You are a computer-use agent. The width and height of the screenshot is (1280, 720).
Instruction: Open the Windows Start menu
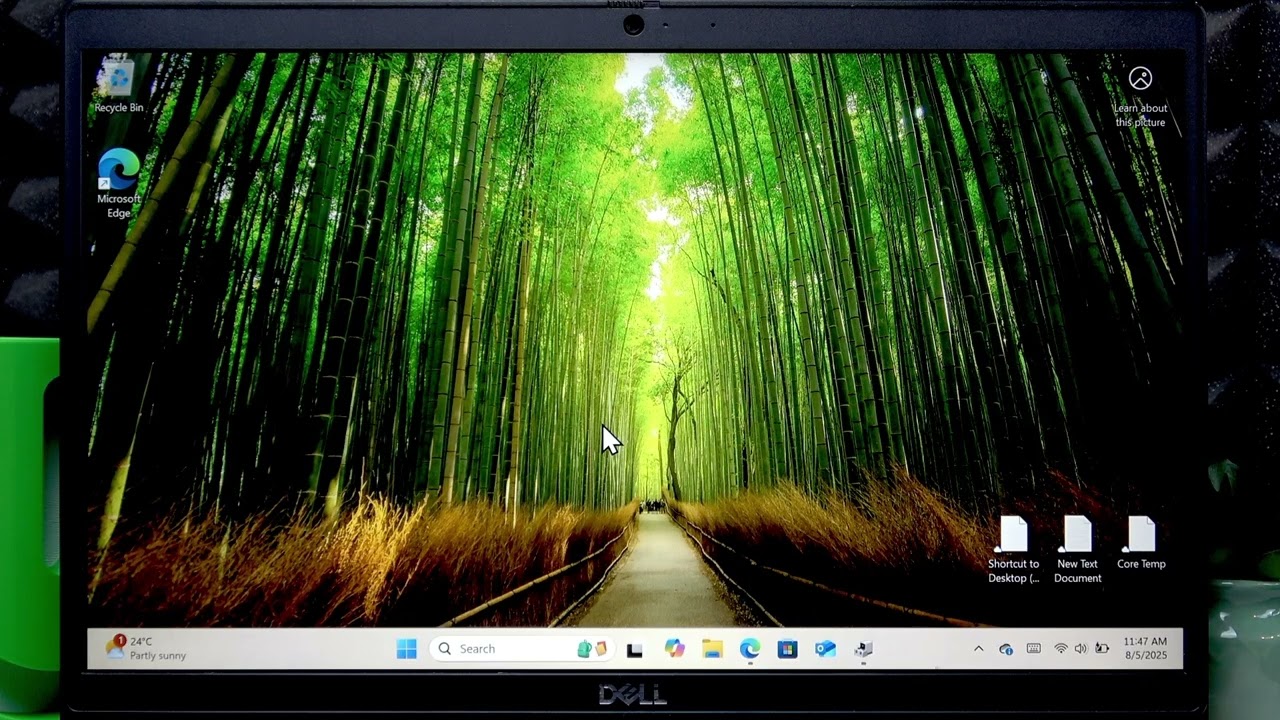406,649
